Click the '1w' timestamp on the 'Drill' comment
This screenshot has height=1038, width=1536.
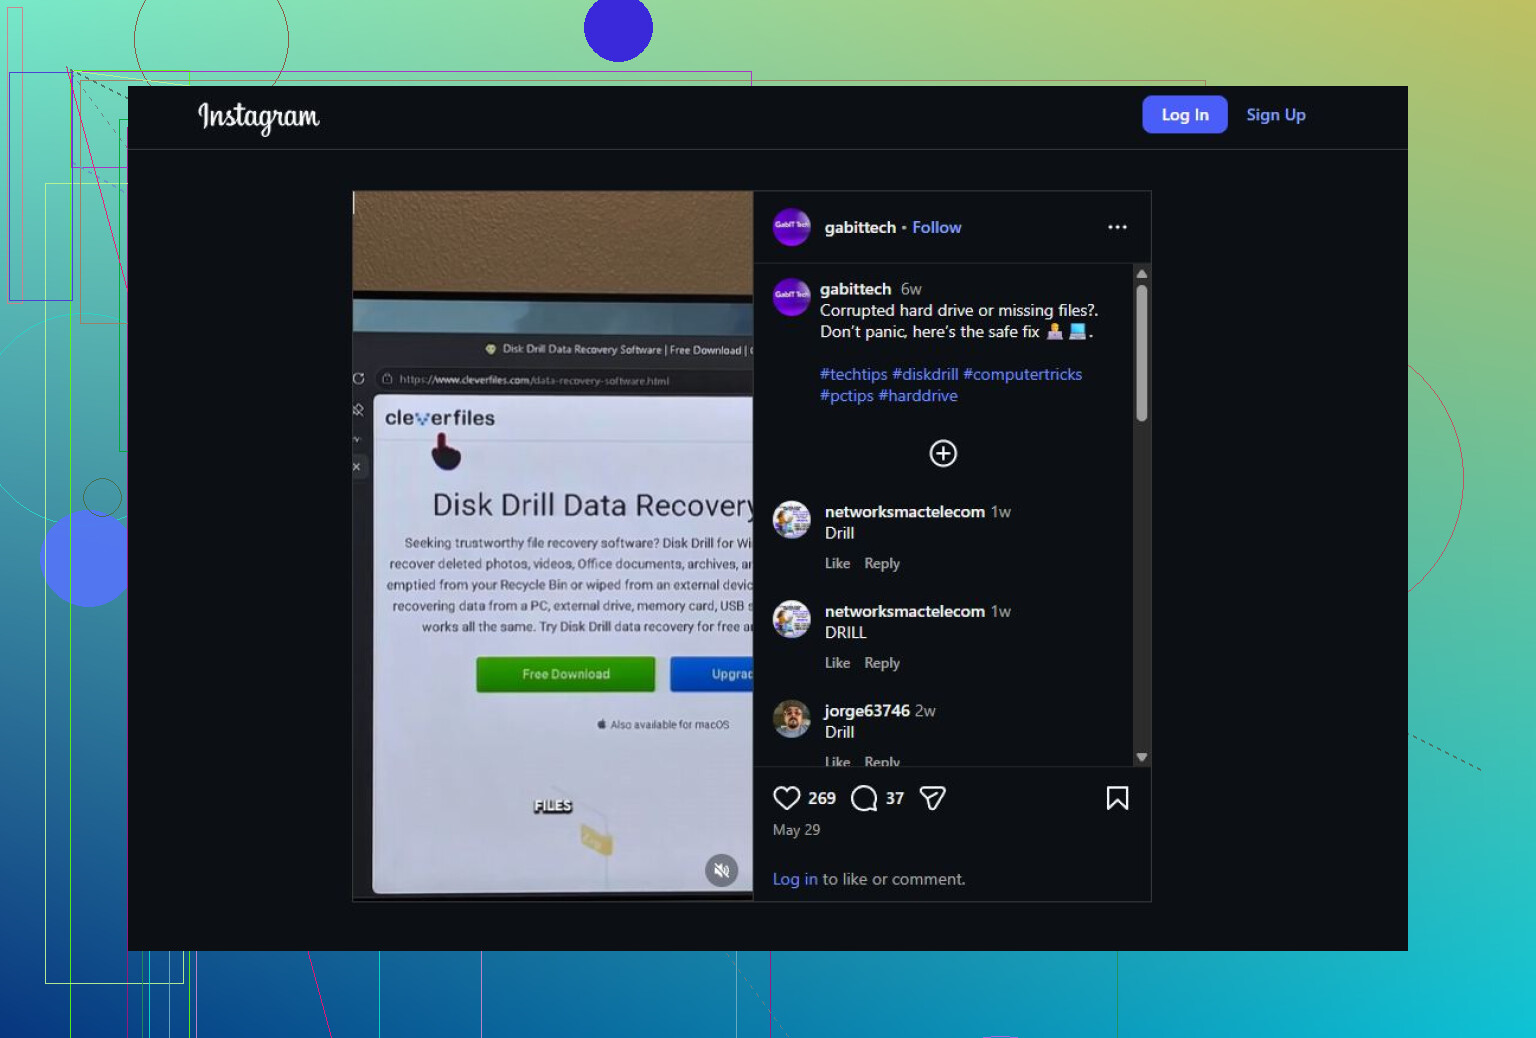1000,512
